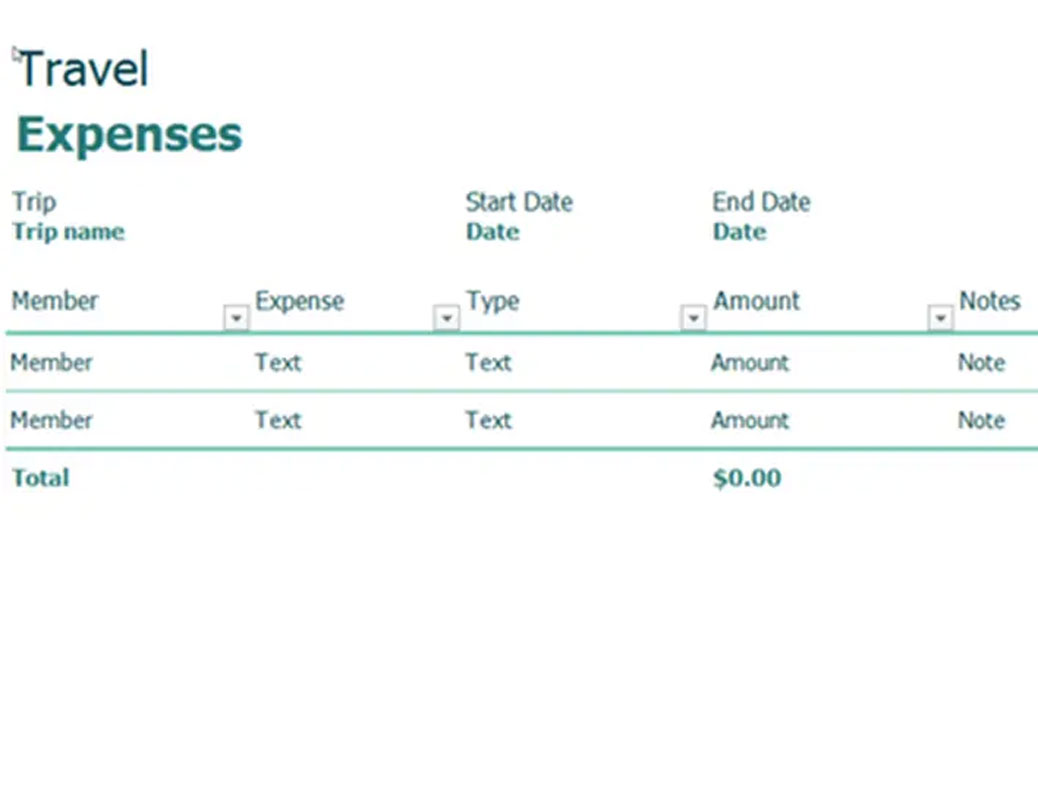Select the Notes column header
Screen dimensions: 1038x800
click(989, 301)
